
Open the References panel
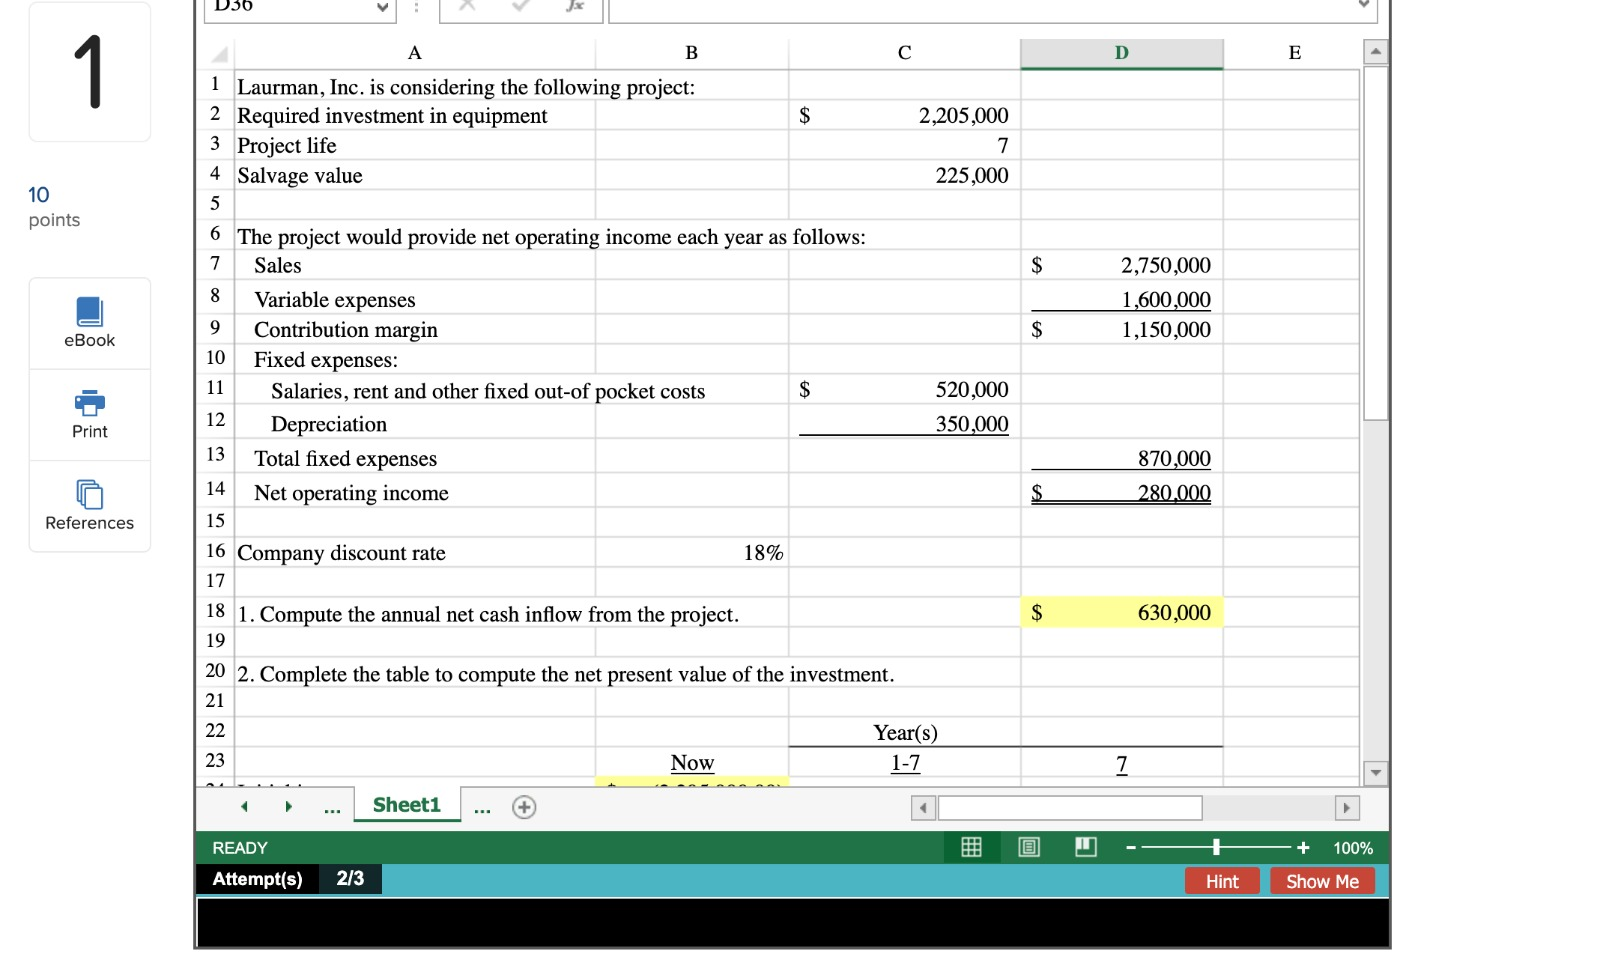point(90,506)
